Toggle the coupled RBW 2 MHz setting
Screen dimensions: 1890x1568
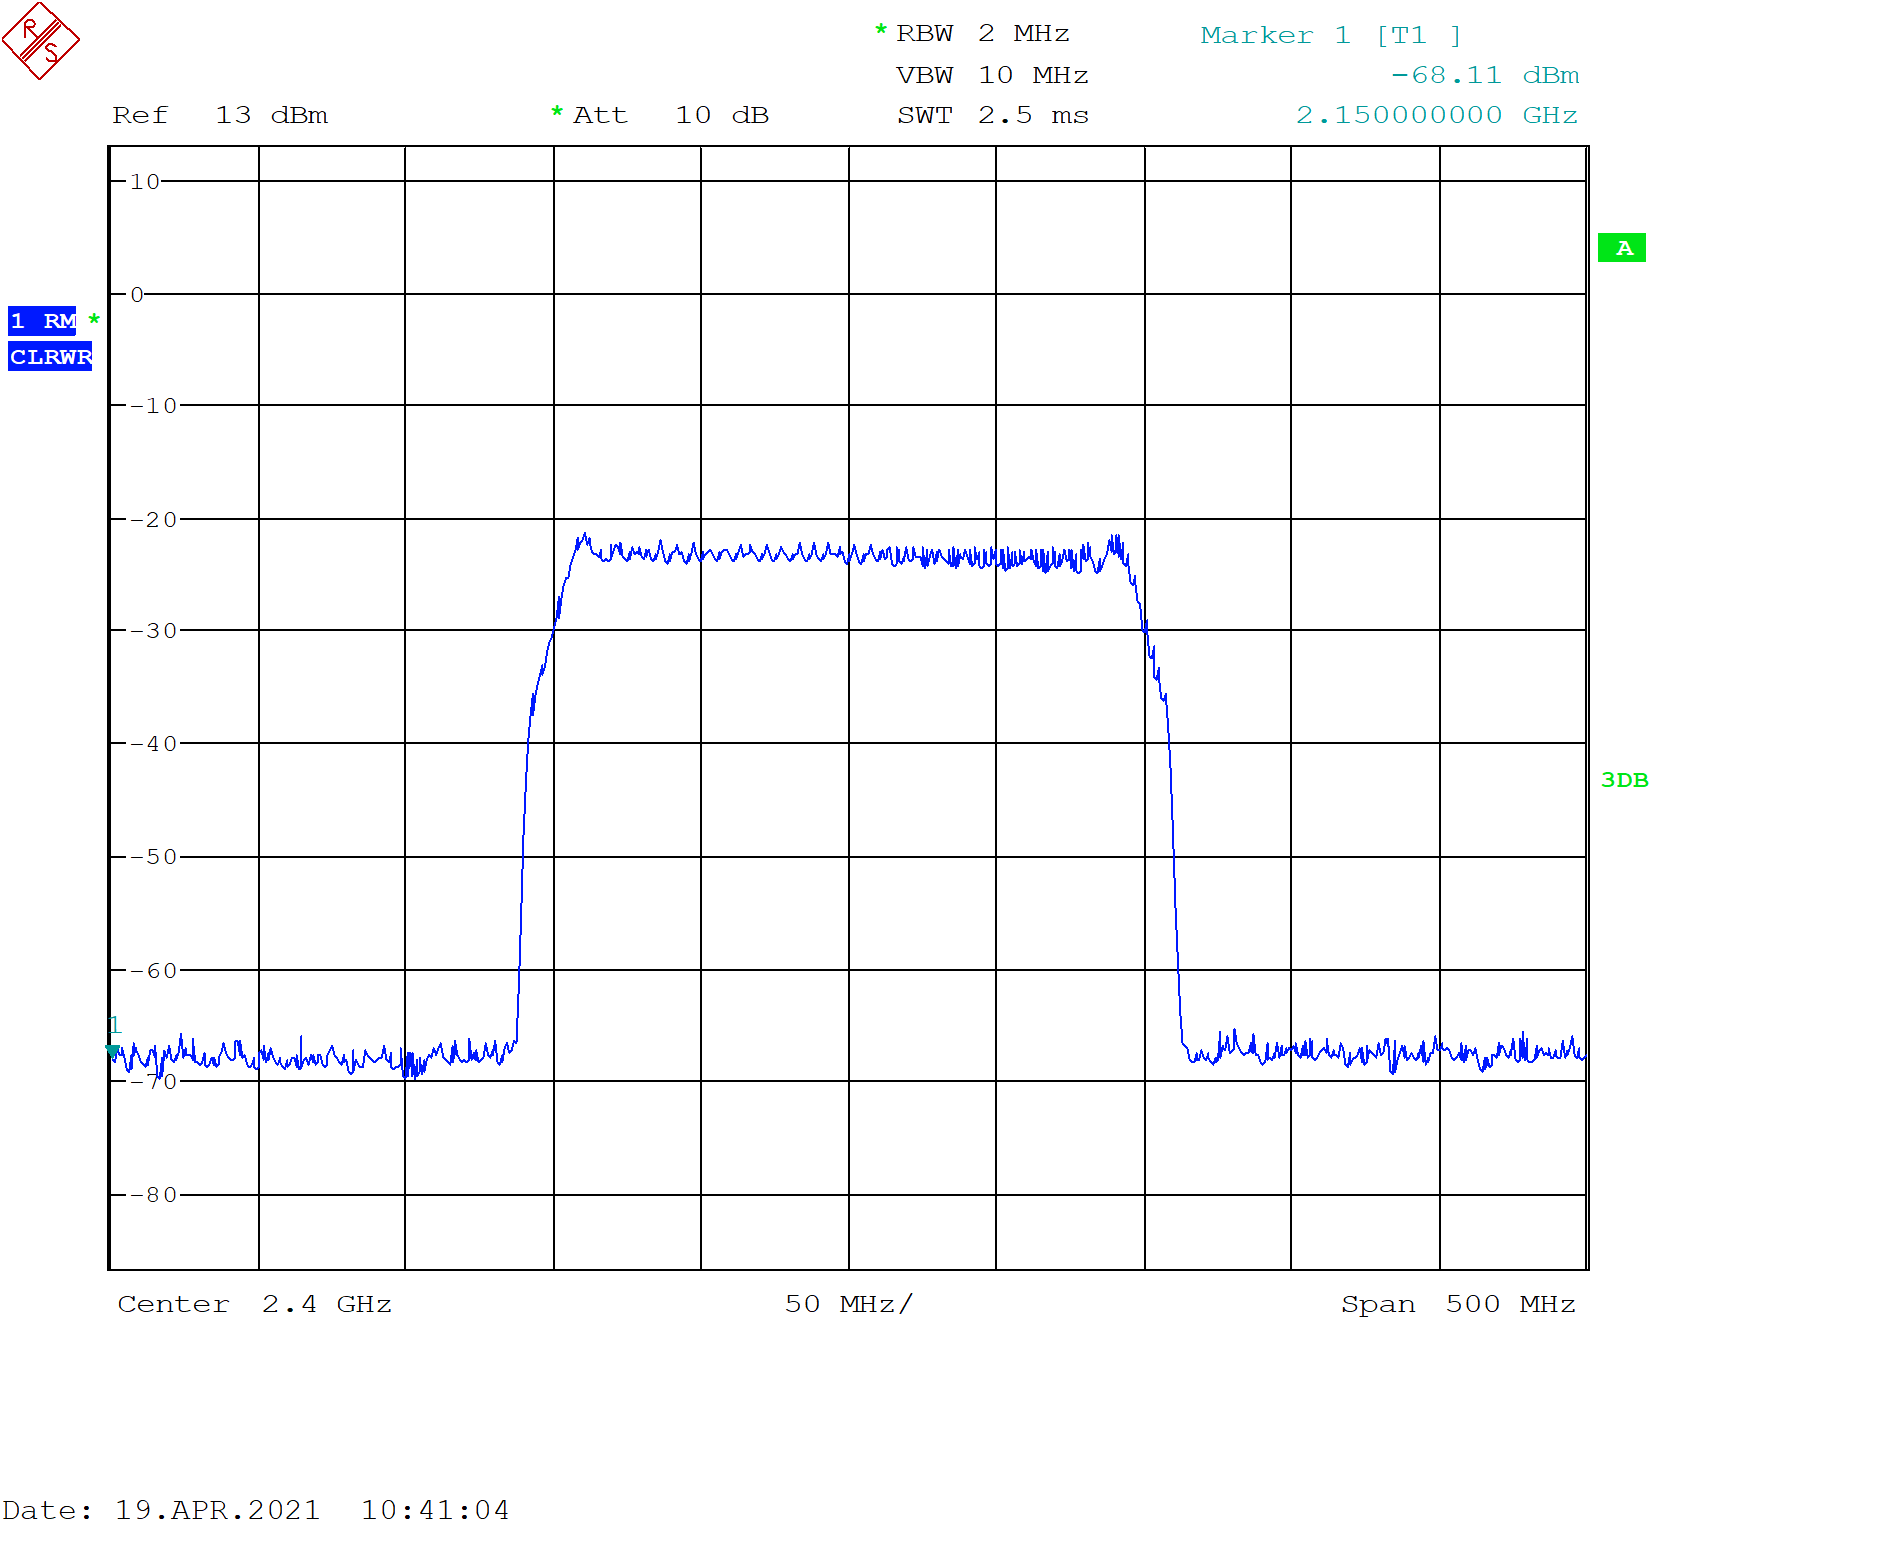[x=983, y=32]
